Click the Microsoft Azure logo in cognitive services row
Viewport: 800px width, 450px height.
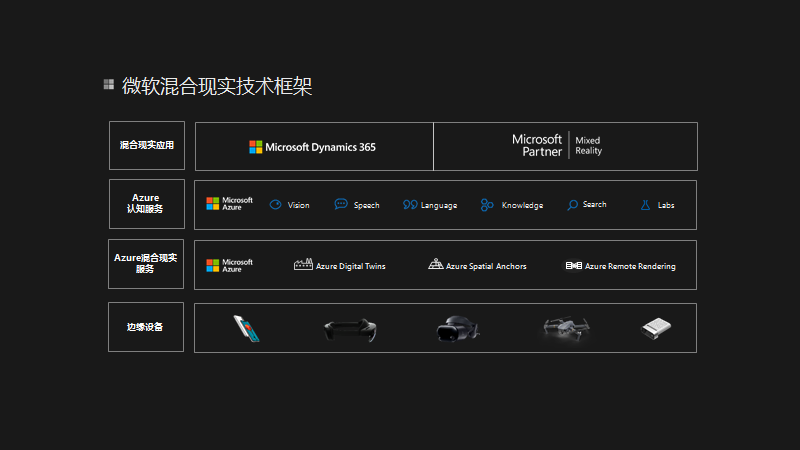click(x=230, y=204)
